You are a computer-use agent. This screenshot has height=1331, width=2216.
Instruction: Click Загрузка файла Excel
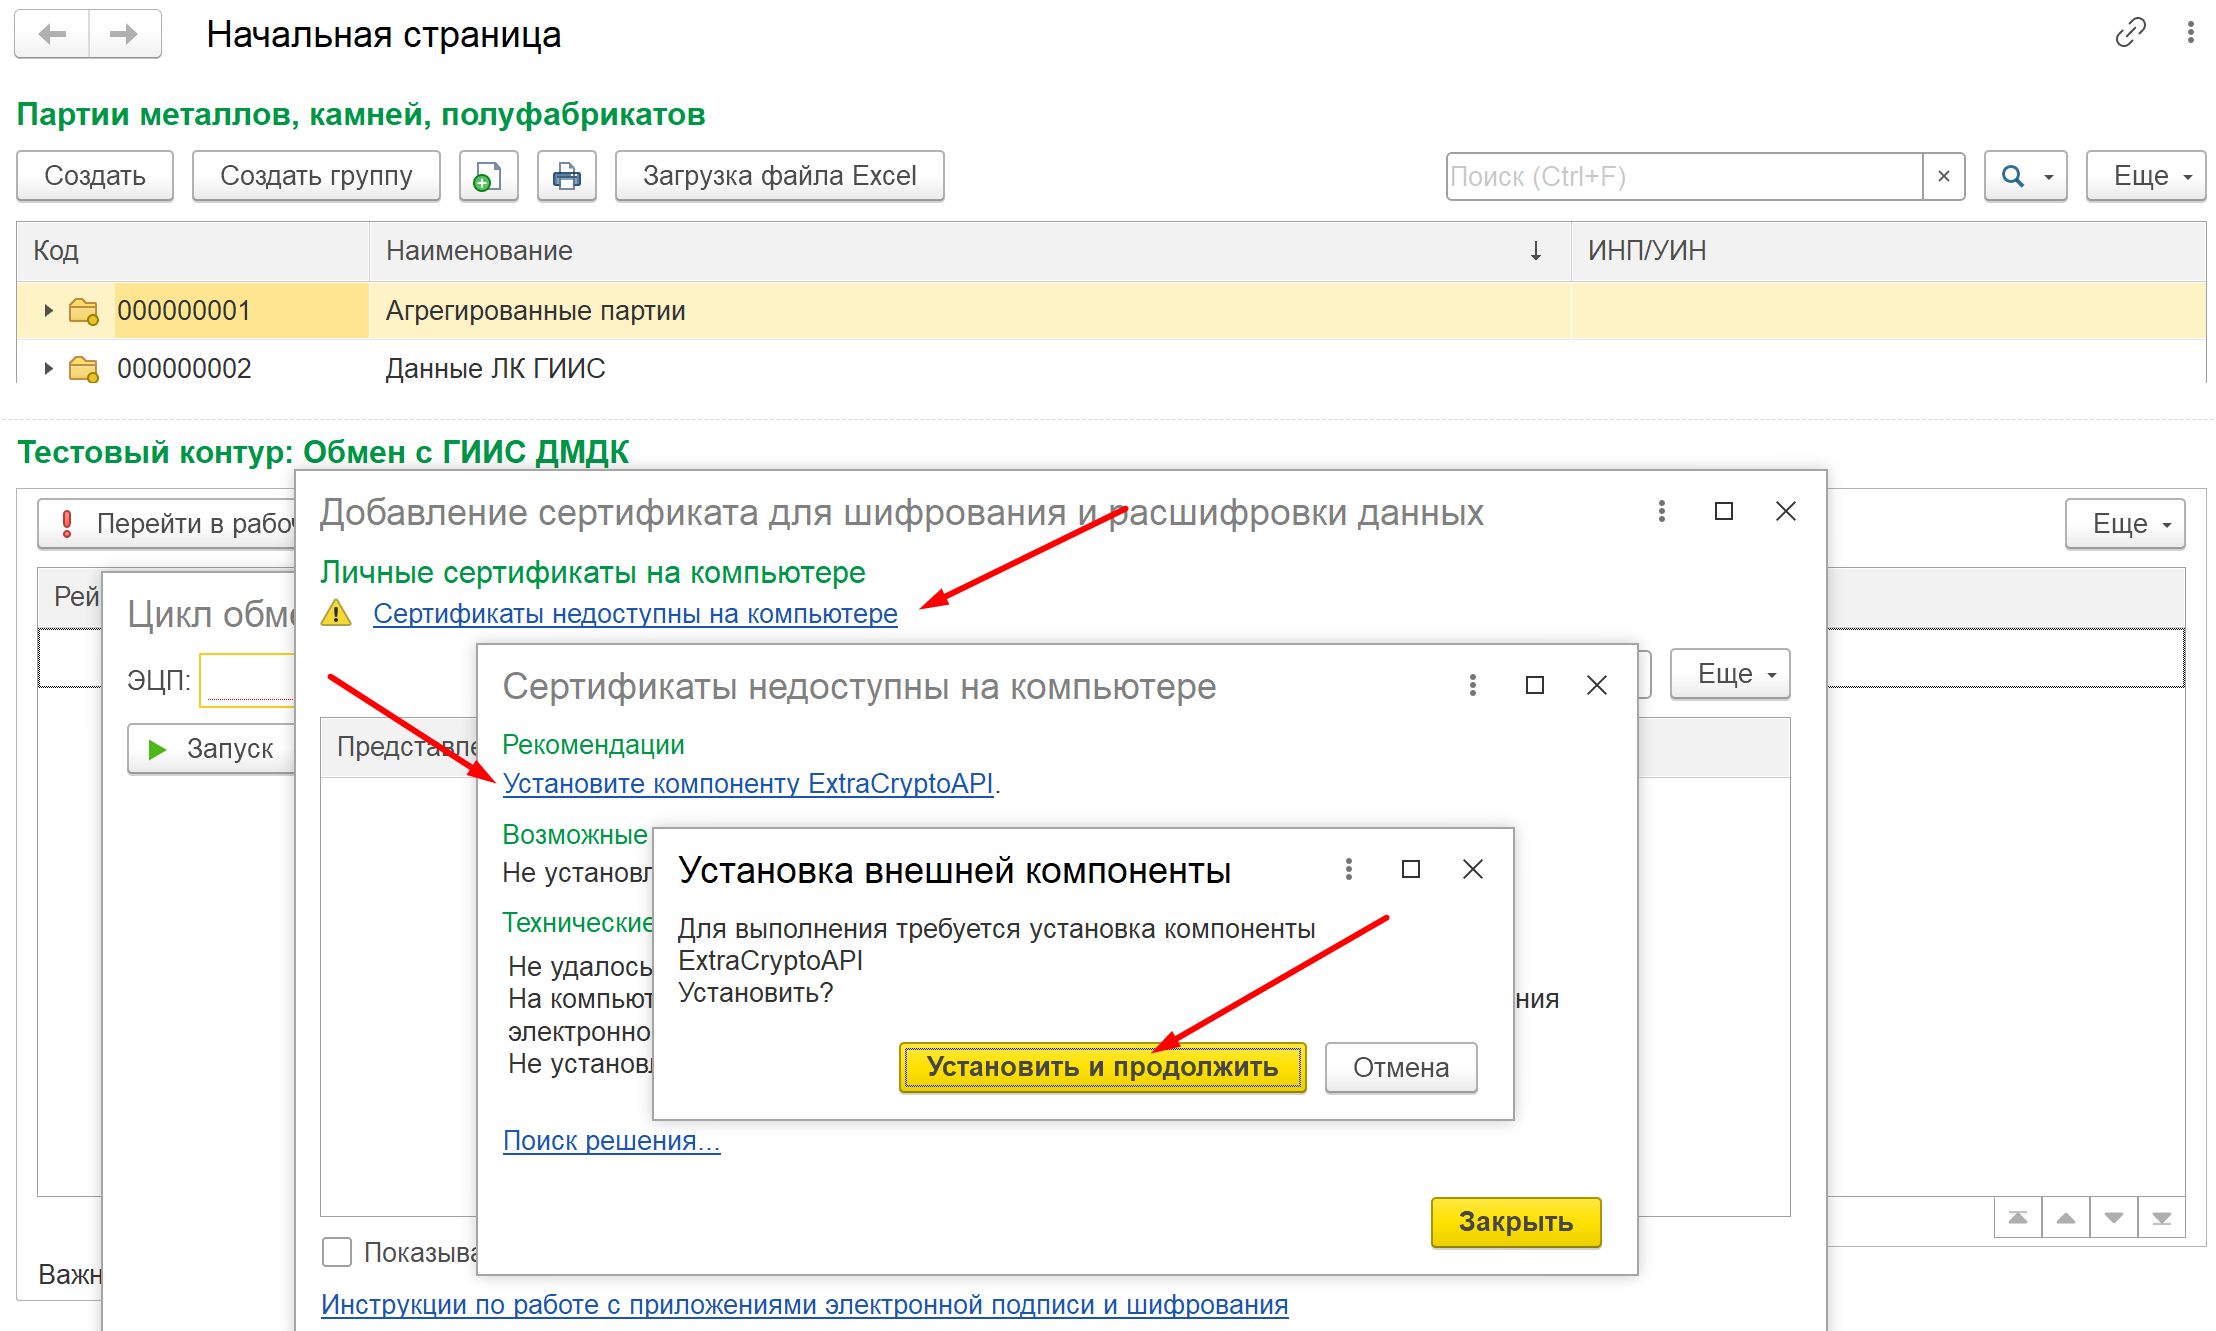point(779,176)
